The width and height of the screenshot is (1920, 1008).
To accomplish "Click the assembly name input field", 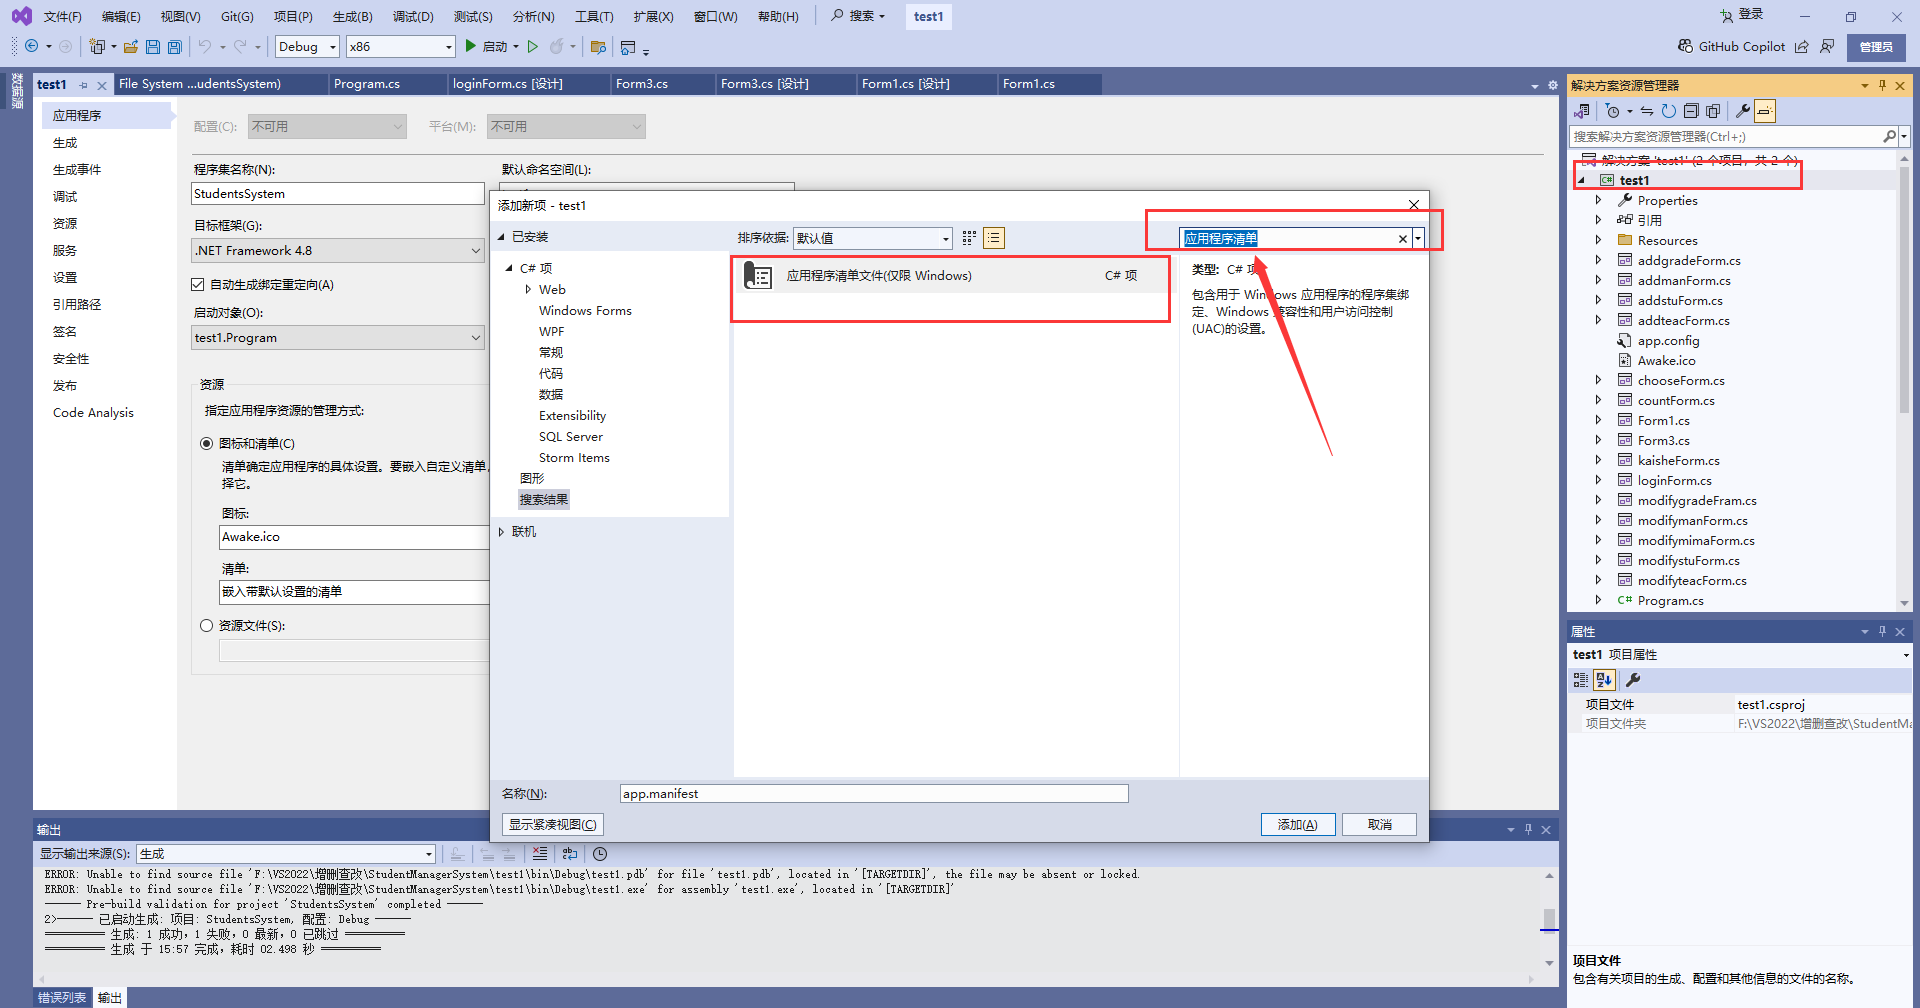I will click(x=338, y=194).
